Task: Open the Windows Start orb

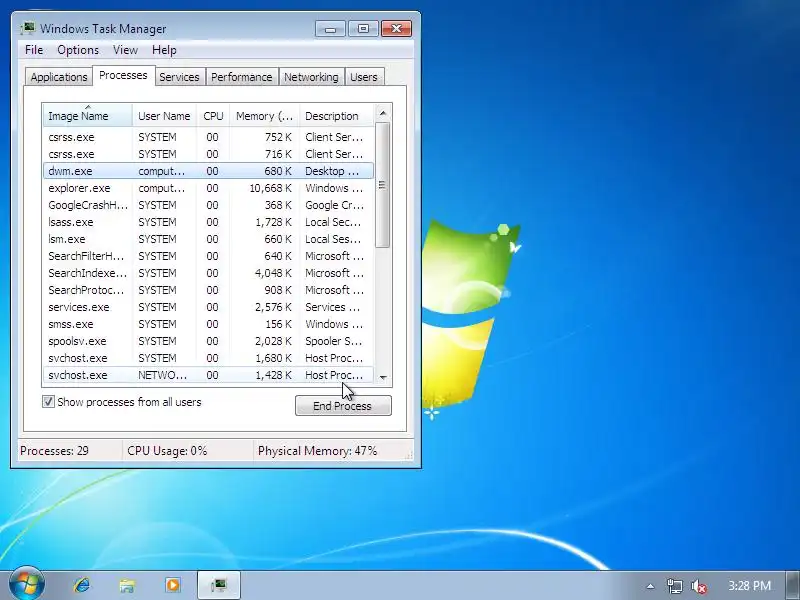Action: tap(27, 583)
